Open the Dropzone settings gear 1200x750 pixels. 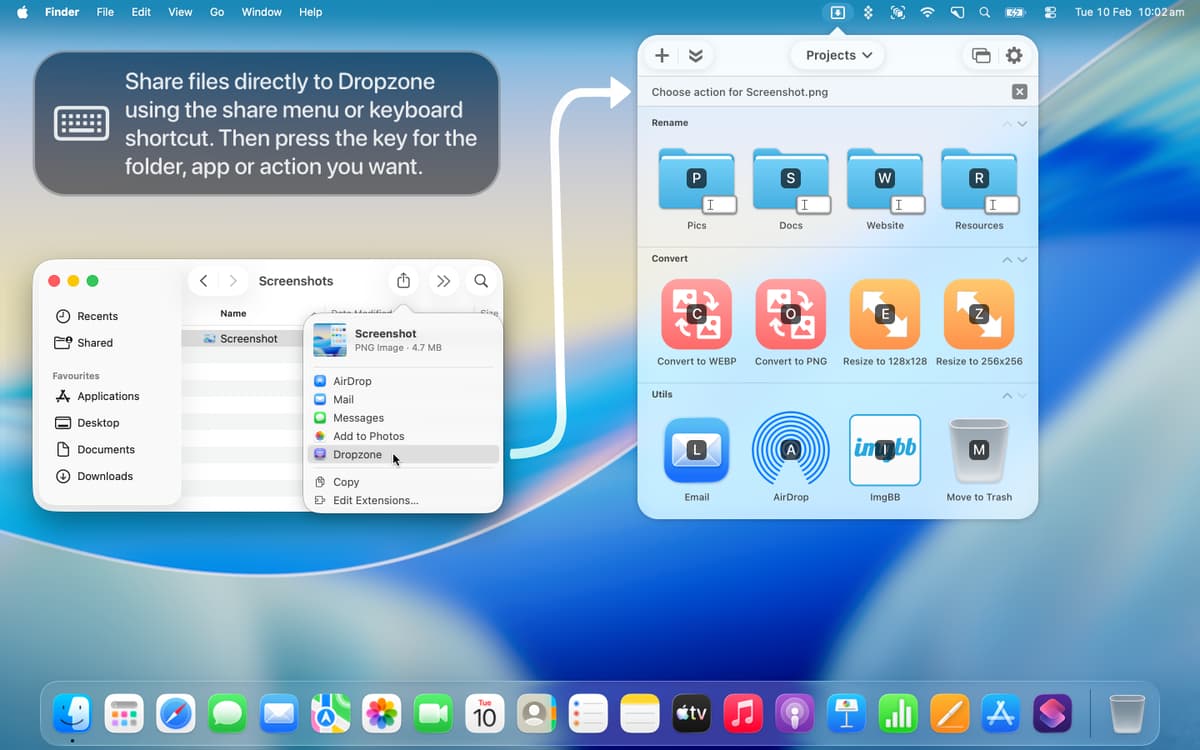(x=1014, y=56)
